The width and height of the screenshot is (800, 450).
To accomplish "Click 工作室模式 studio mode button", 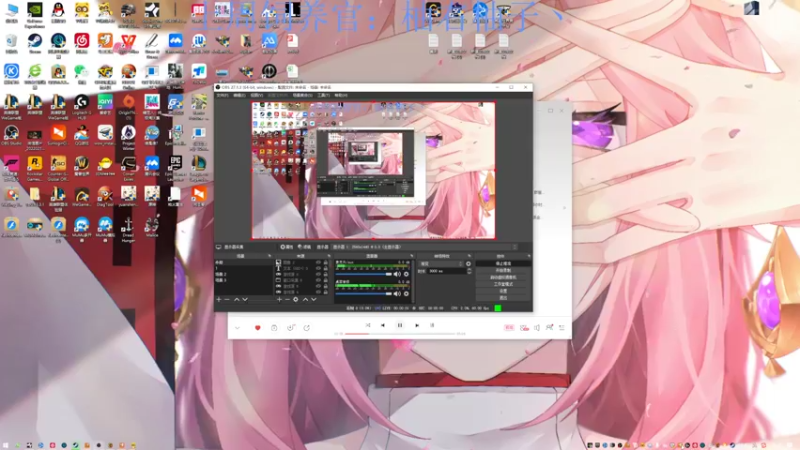I will (503, 284).
